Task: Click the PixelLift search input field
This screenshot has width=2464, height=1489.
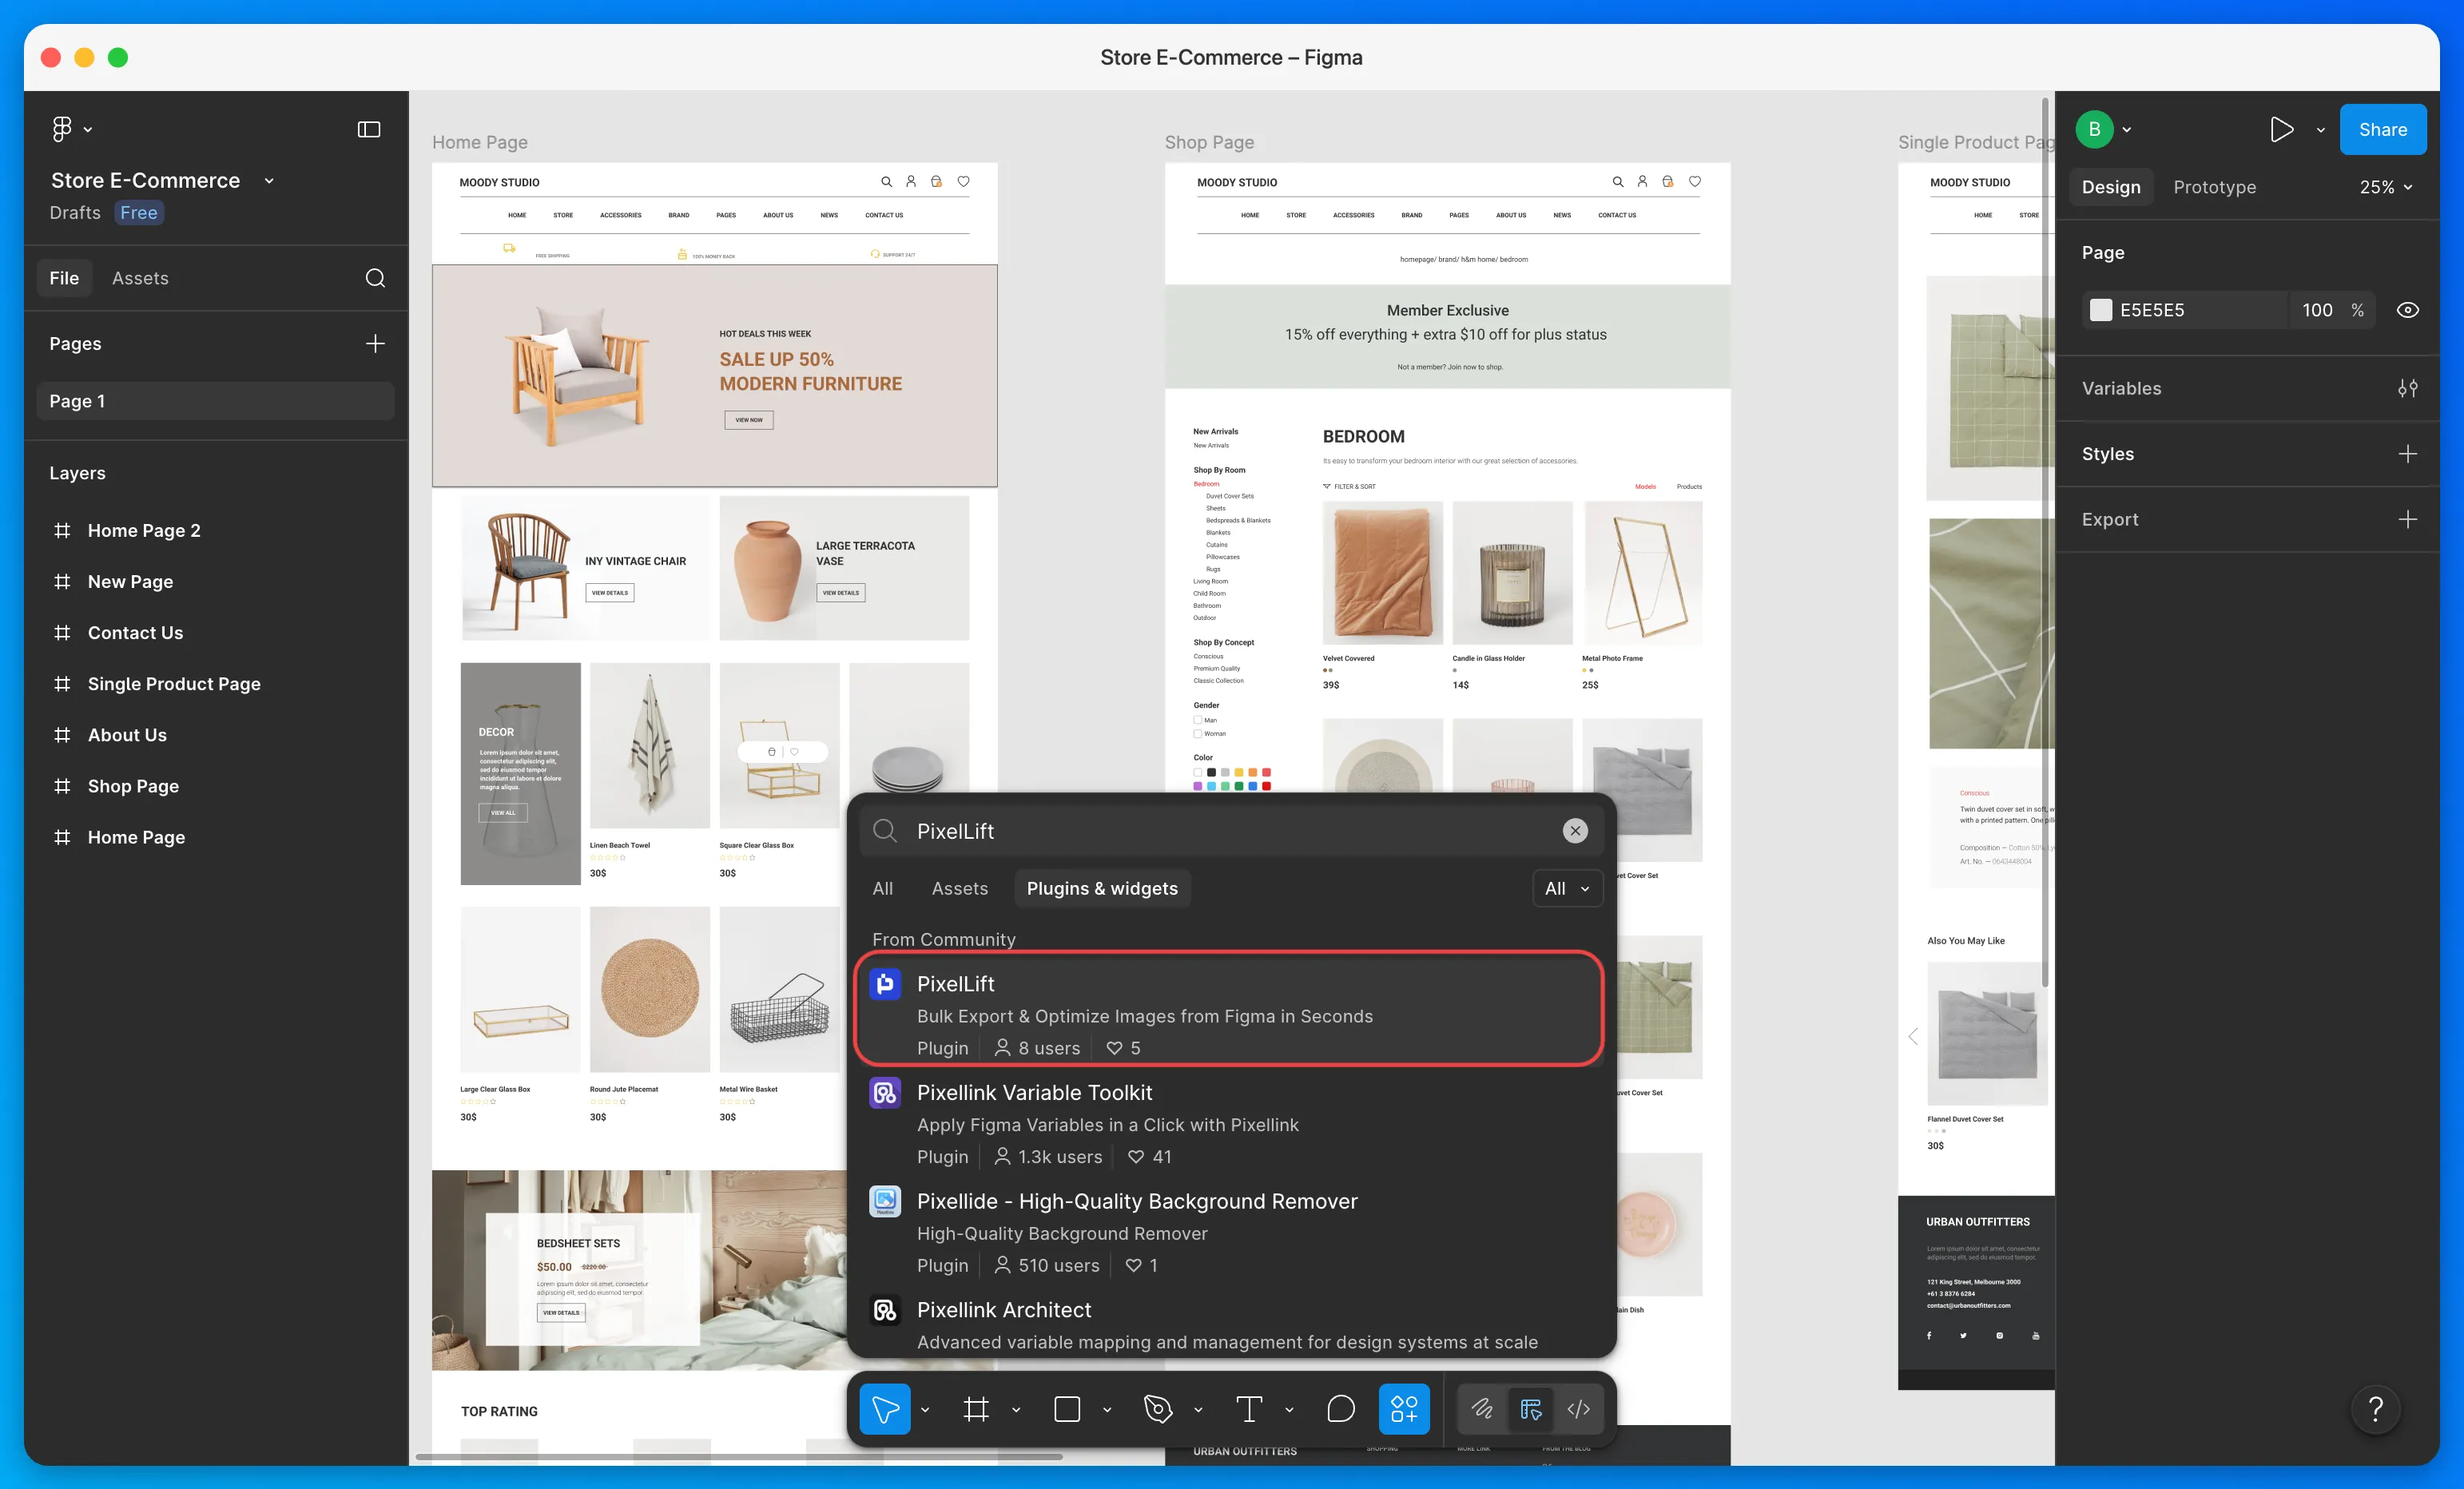Action: 1231,831
